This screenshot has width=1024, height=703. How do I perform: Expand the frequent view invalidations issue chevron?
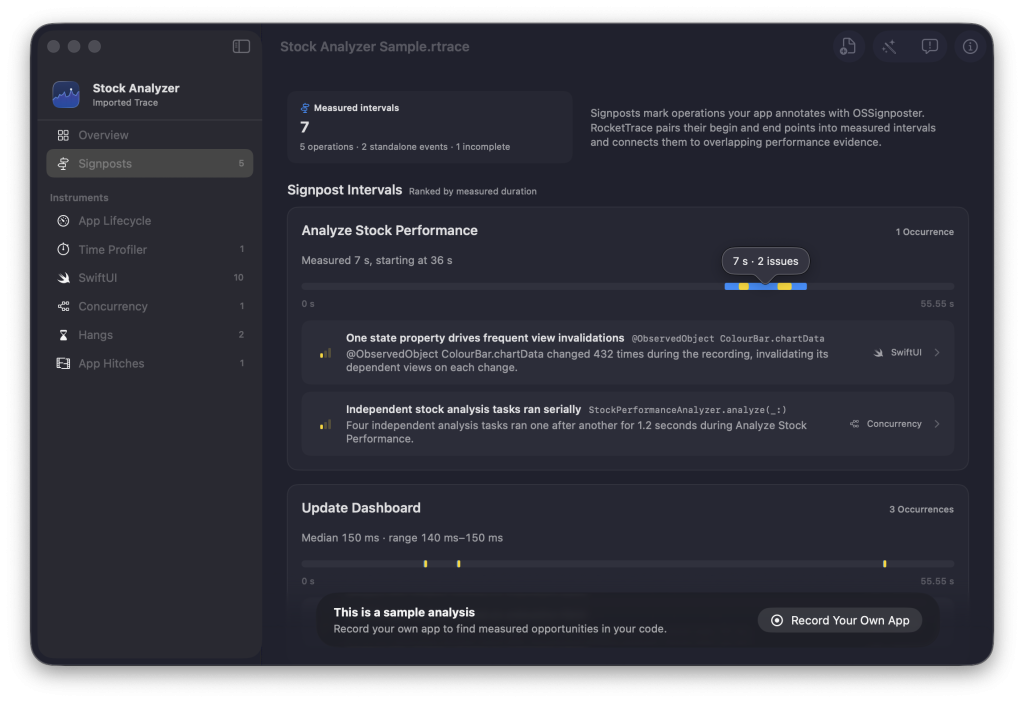(937, 353)
